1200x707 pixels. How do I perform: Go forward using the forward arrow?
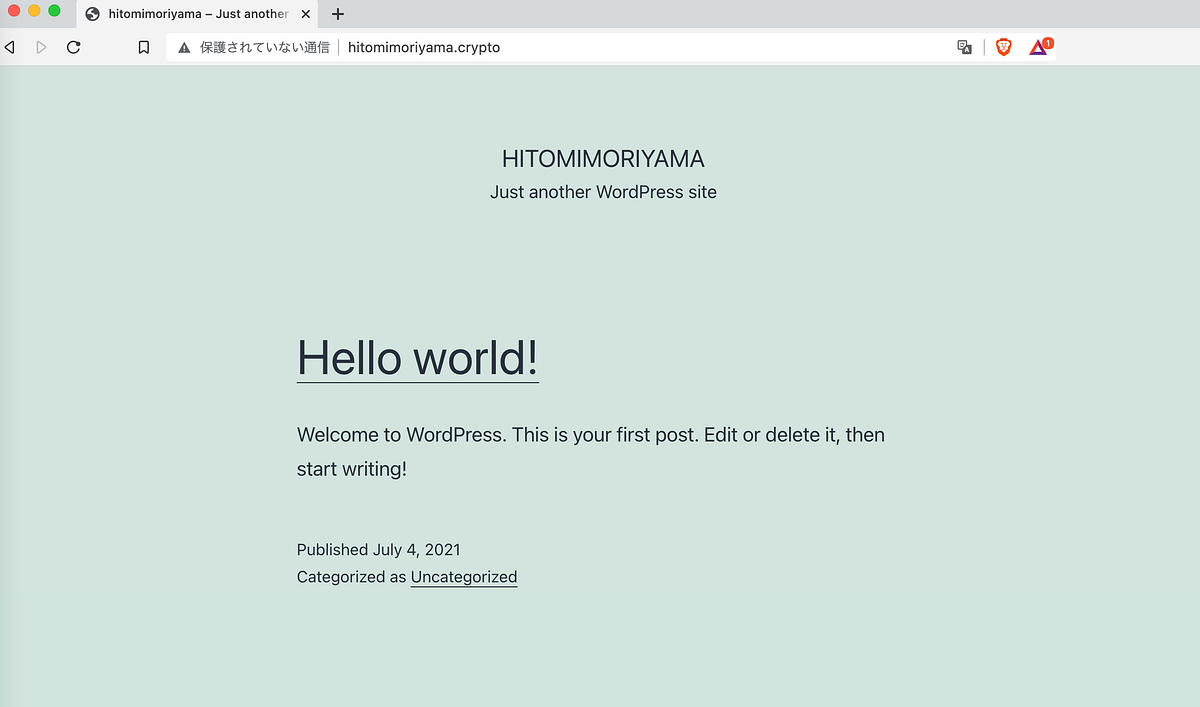[x=41, y=47]
